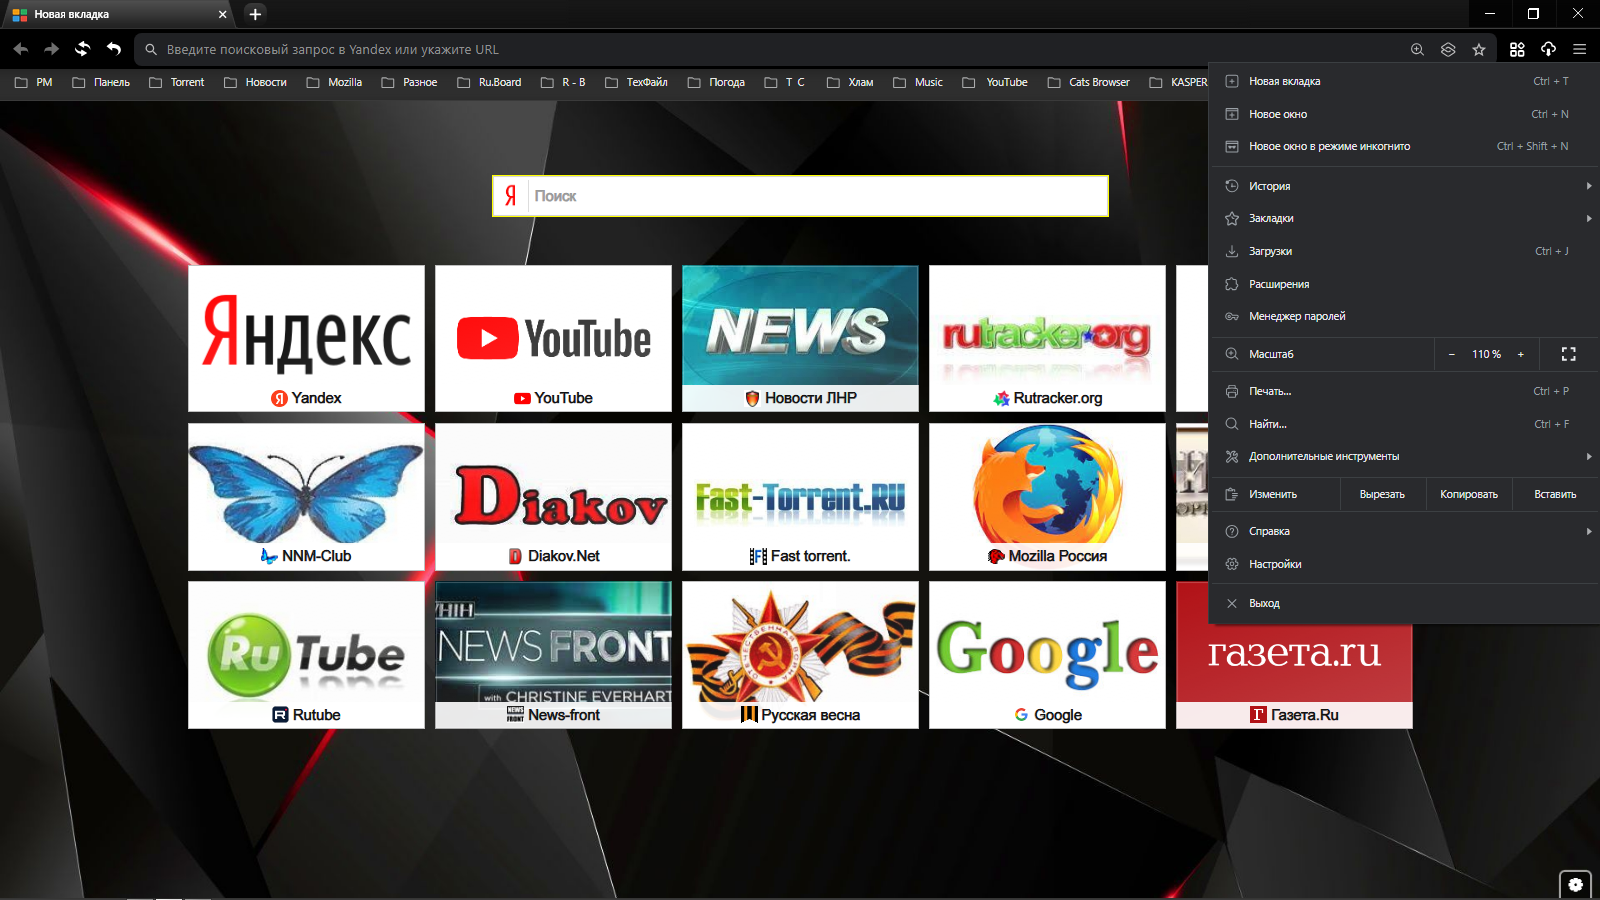Click the cloud sync icon in toolbar
Viewport: 1600px width, 900px height.
1548,49
